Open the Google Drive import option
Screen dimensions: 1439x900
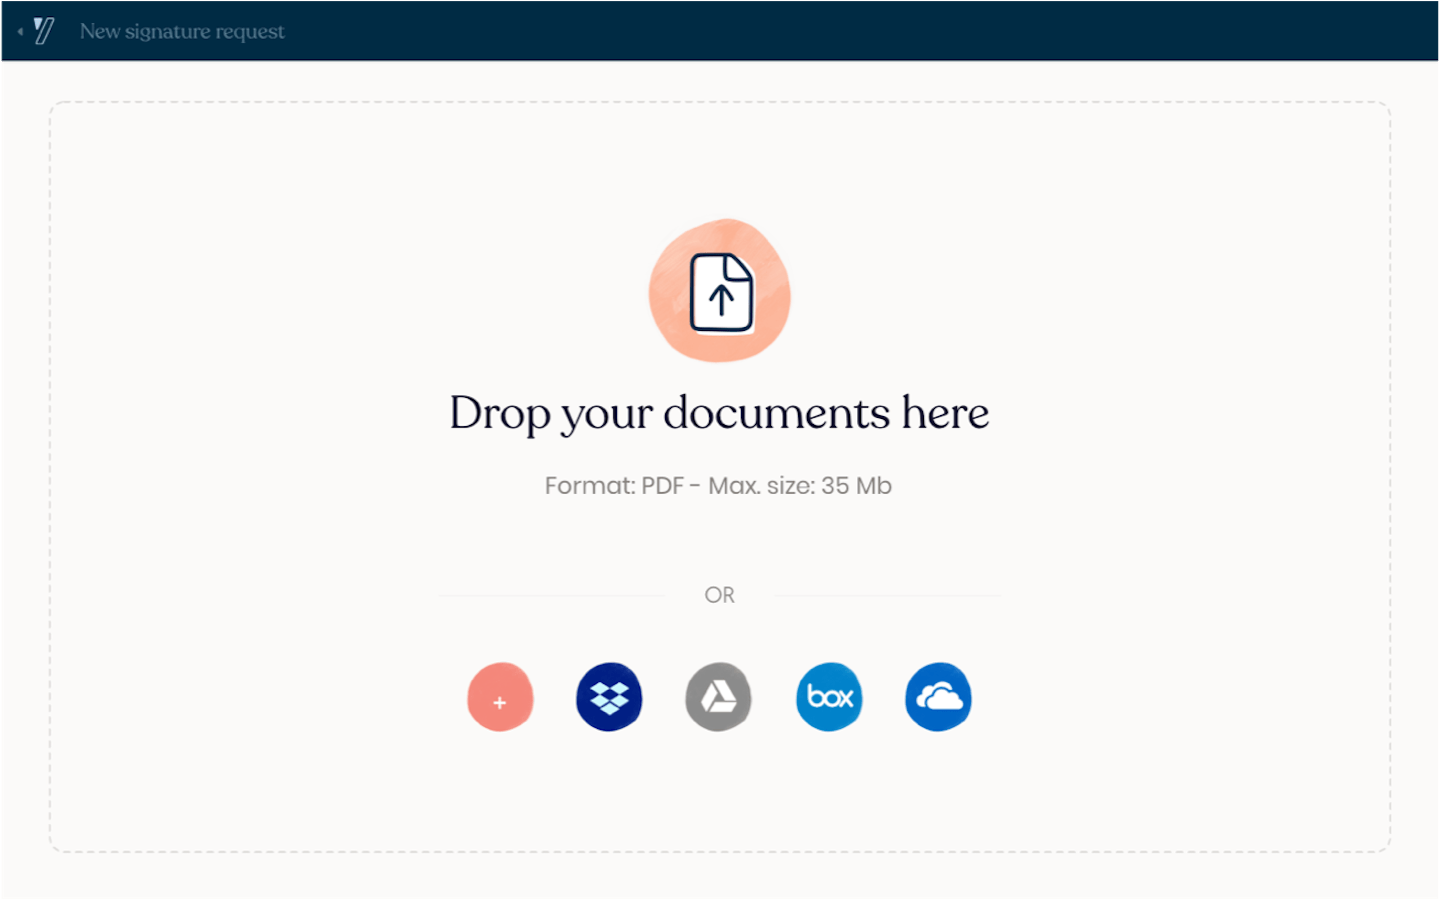tap(718, 697)
